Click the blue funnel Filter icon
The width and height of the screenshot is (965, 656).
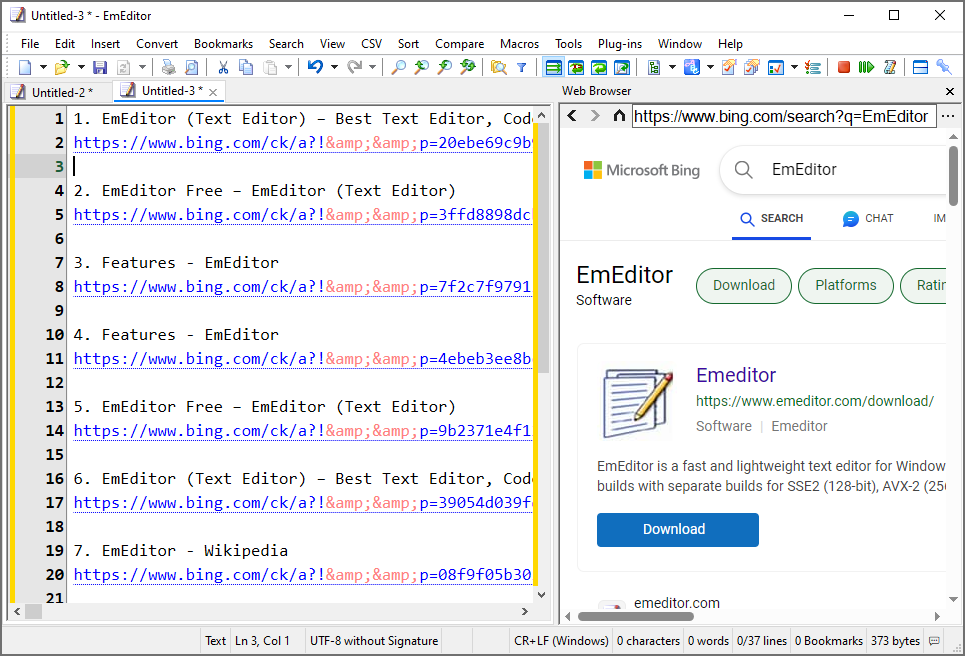coord(521,68)
